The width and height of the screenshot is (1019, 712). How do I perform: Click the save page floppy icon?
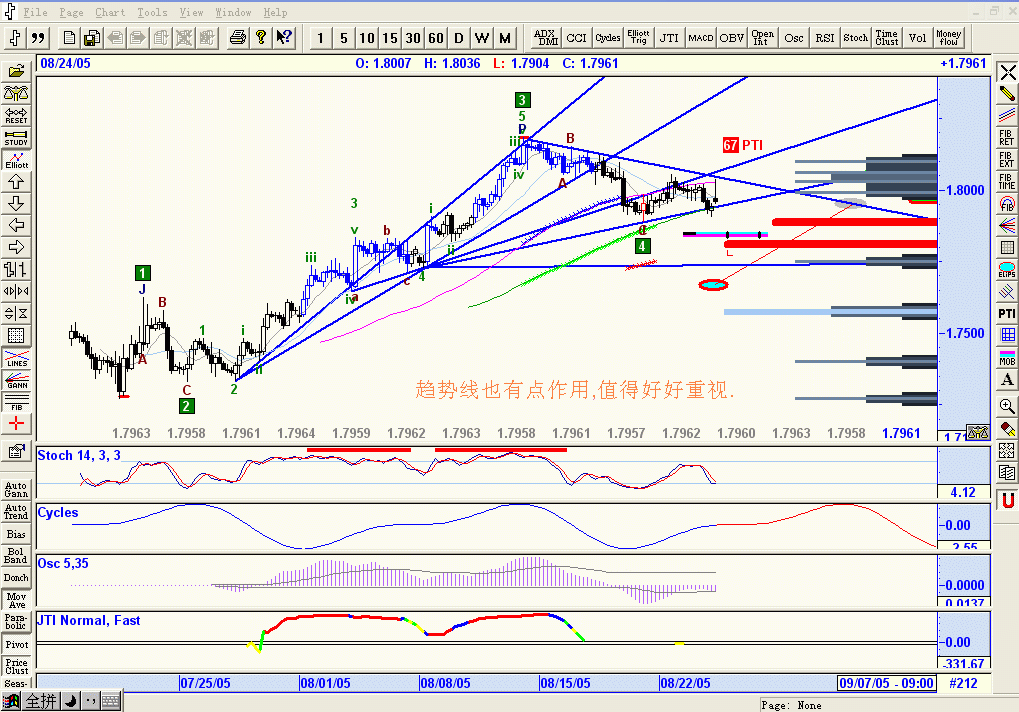92,38
